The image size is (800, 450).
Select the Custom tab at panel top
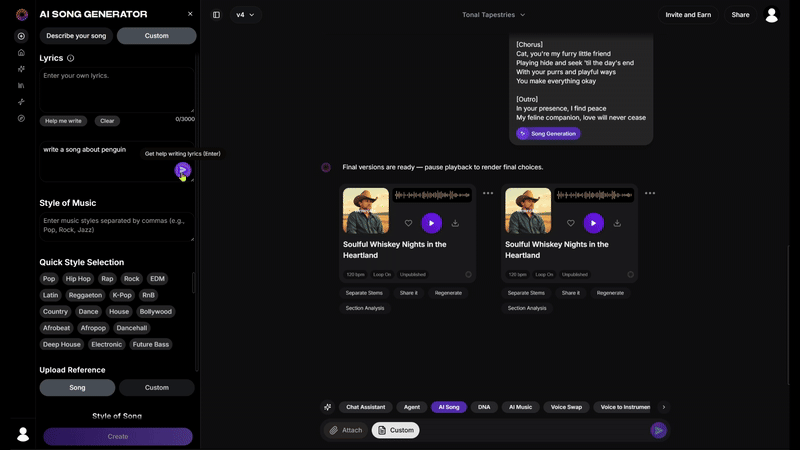click(156, 36)
